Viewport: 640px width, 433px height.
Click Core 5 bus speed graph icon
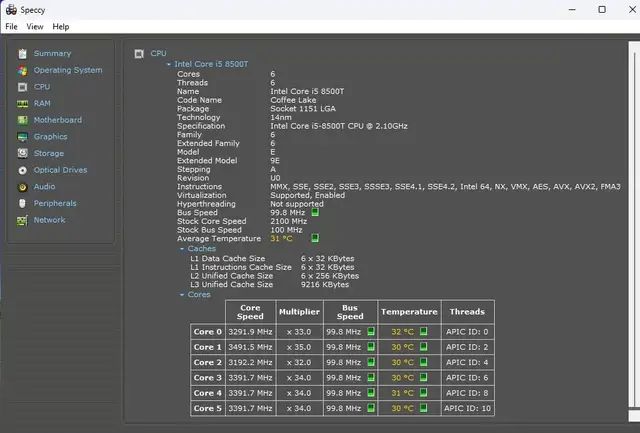371,408
